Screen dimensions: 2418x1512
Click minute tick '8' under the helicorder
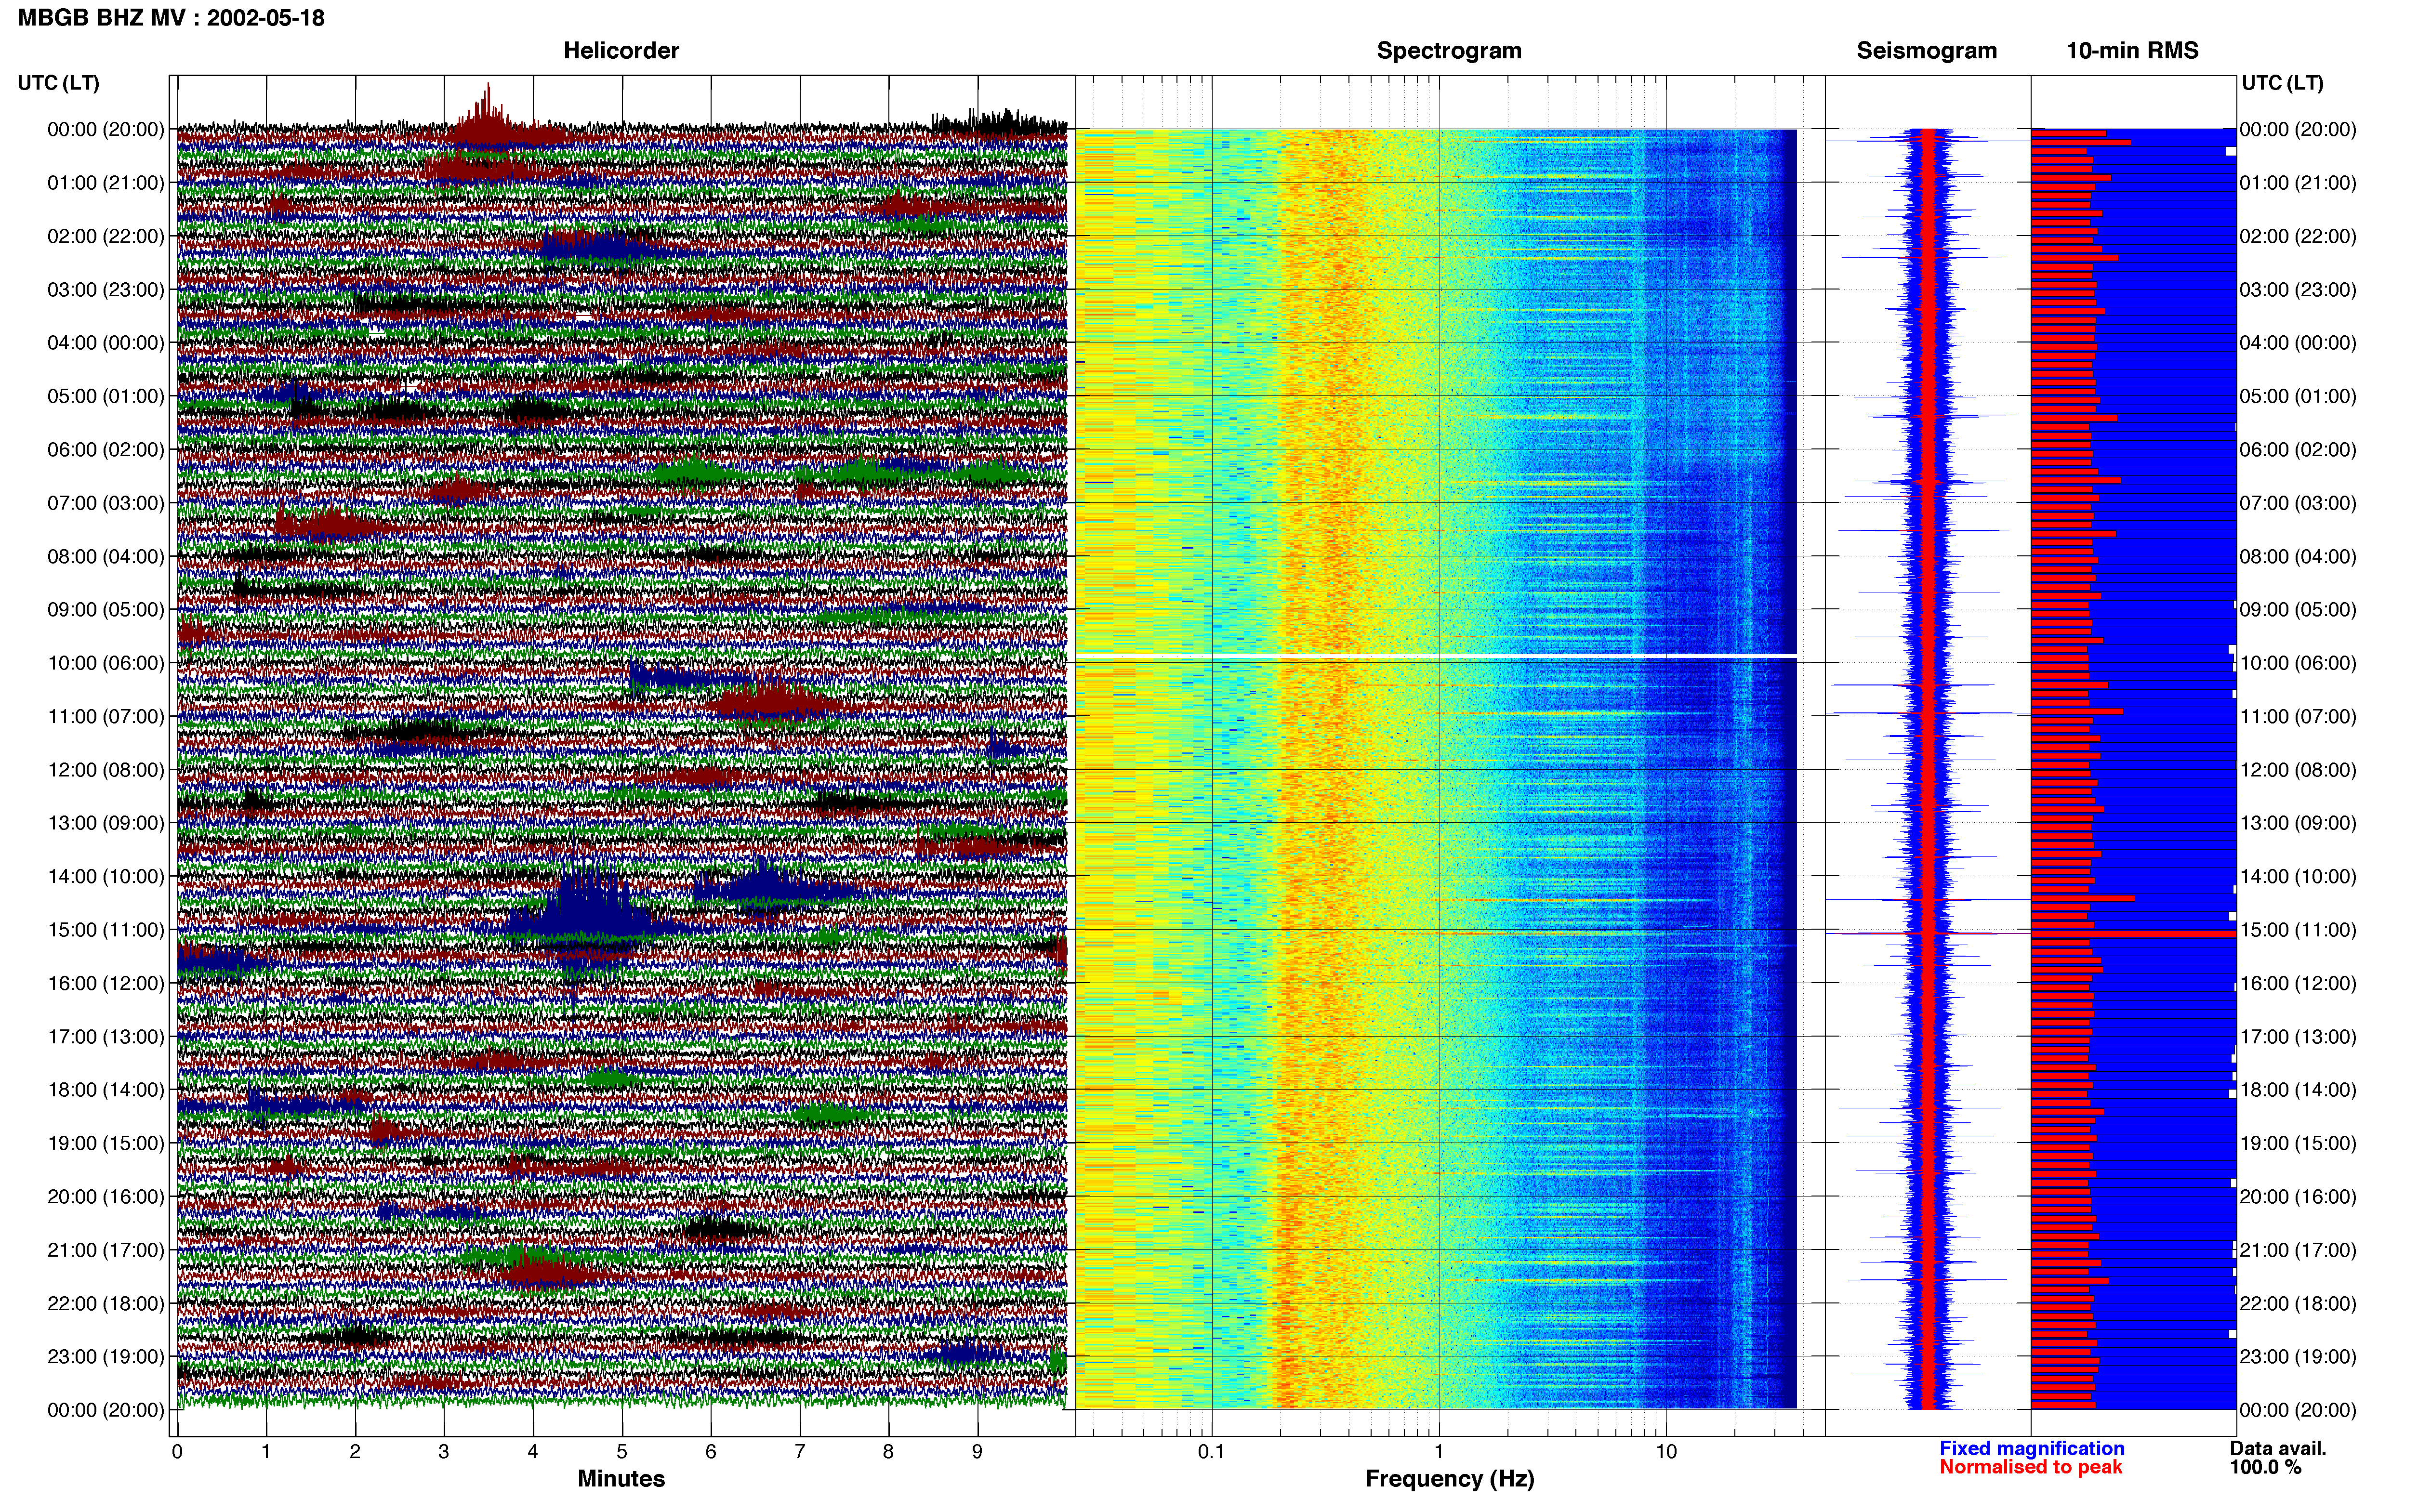point(888,1452)
